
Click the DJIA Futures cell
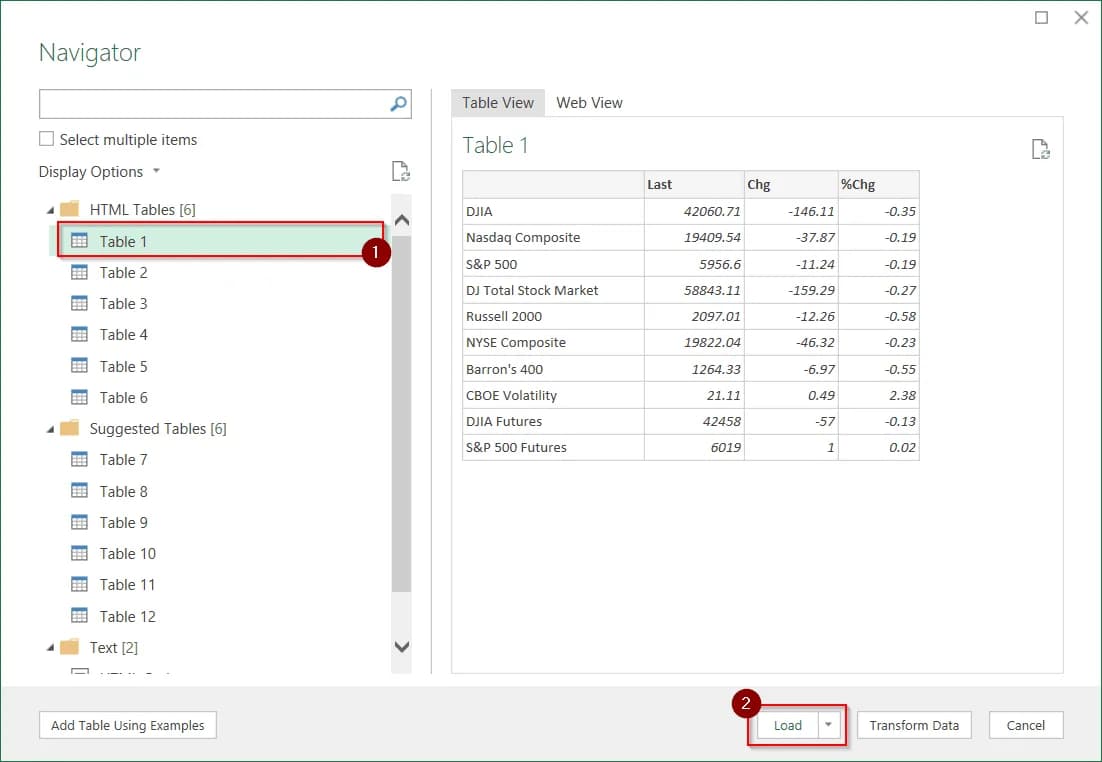(x=553, y=421)
